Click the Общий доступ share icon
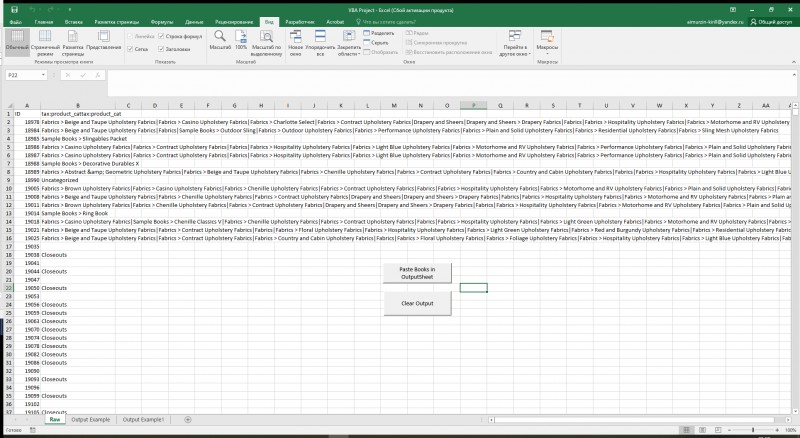 (x=753, y=22)
